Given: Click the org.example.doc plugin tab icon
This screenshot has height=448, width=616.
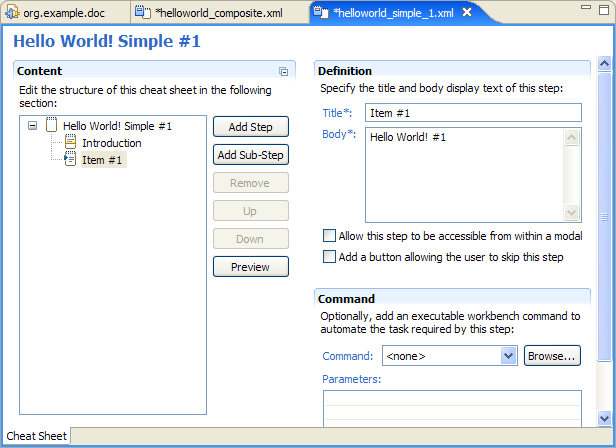Looking at the screenshot, I should (12, 12).
